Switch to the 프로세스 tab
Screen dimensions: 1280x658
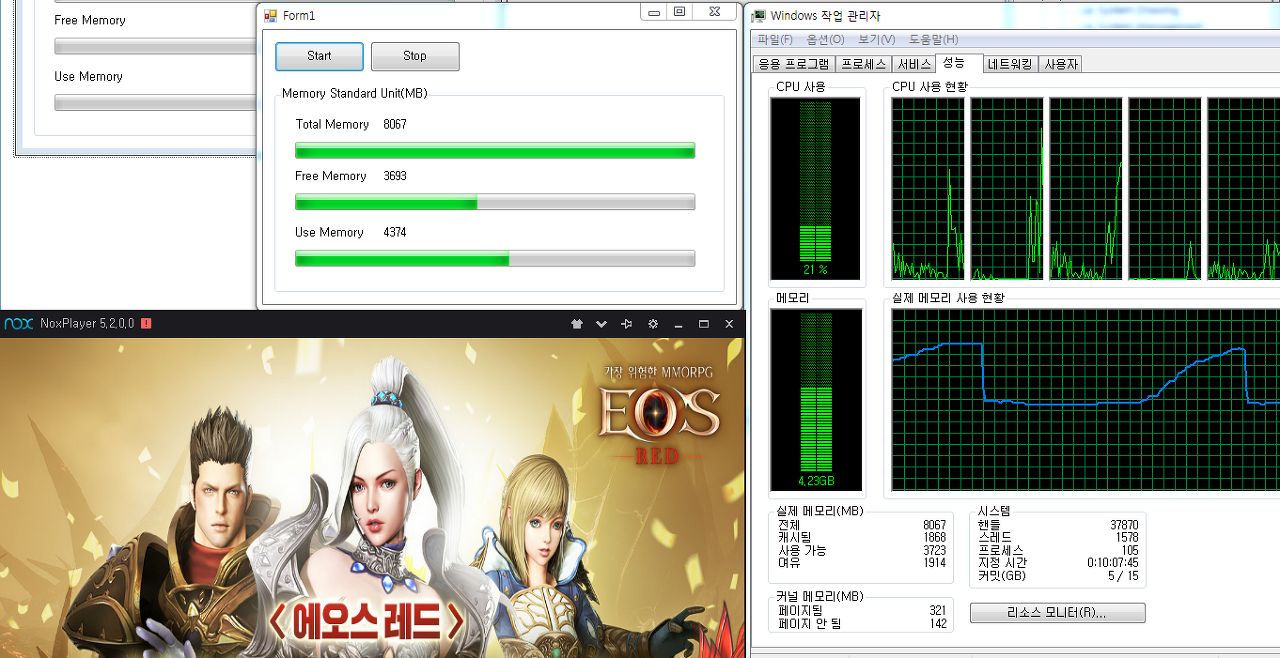[864, 64]
